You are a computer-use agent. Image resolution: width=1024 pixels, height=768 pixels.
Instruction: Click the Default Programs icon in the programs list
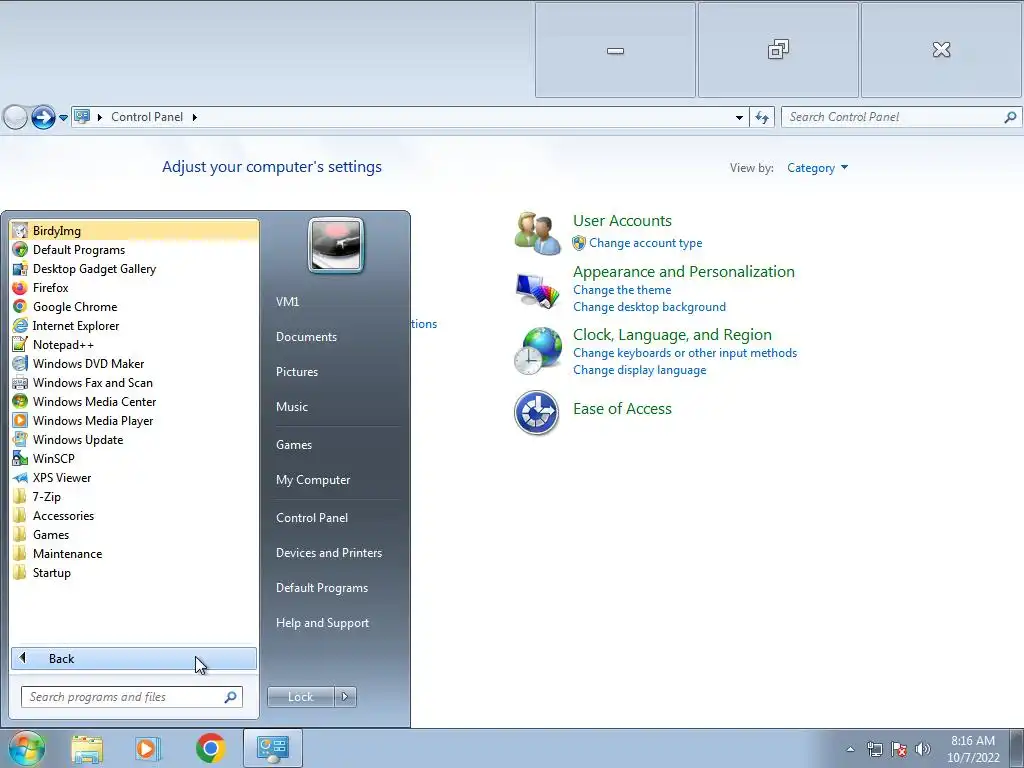[20, 249]
